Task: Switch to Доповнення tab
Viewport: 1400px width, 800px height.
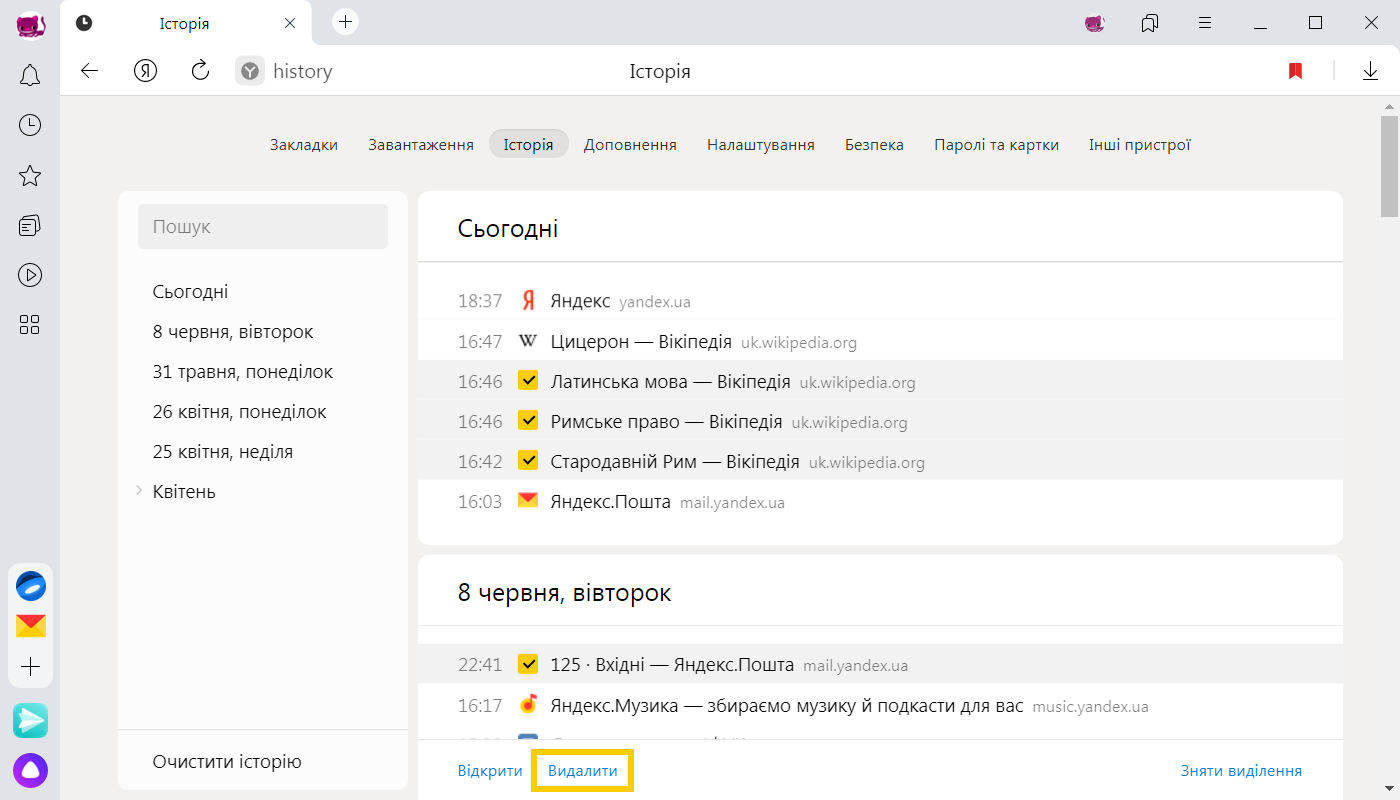Action: [x=630, y=144]
